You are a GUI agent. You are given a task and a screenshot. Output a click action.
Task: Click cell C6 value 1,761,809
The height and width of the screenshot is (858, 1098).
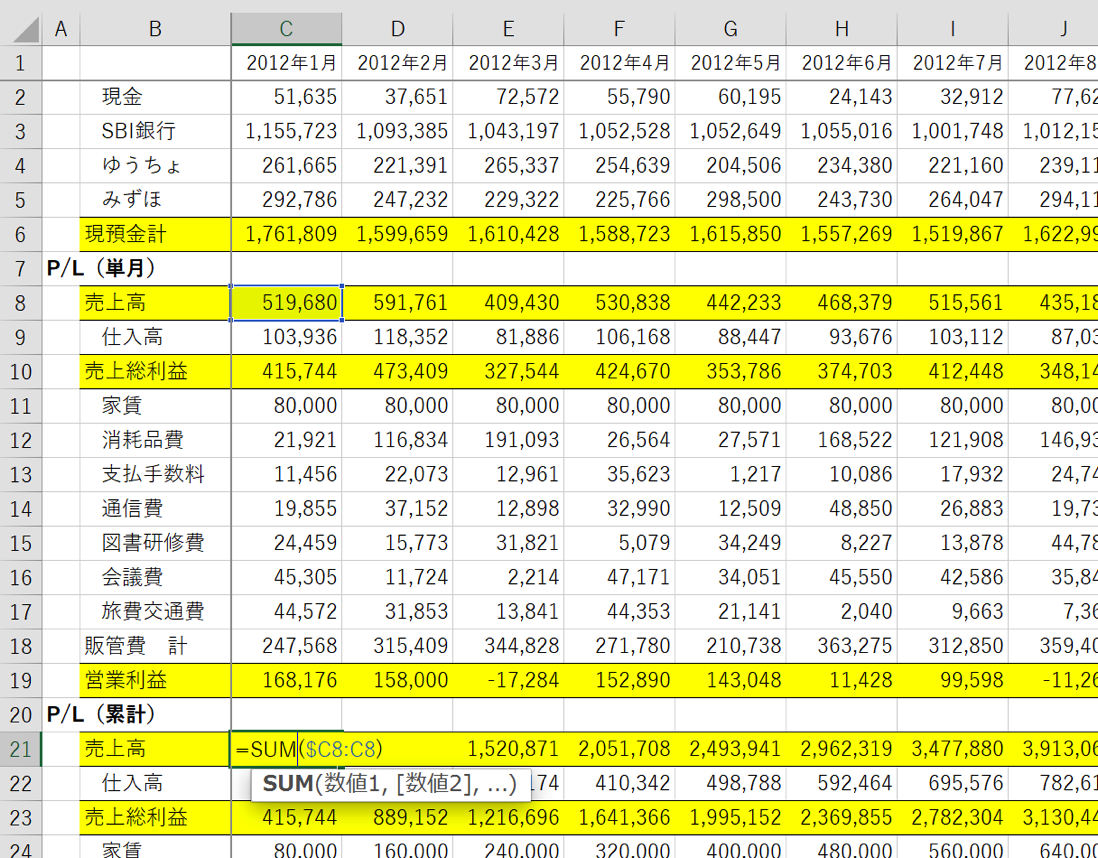[x=286, y=235]
